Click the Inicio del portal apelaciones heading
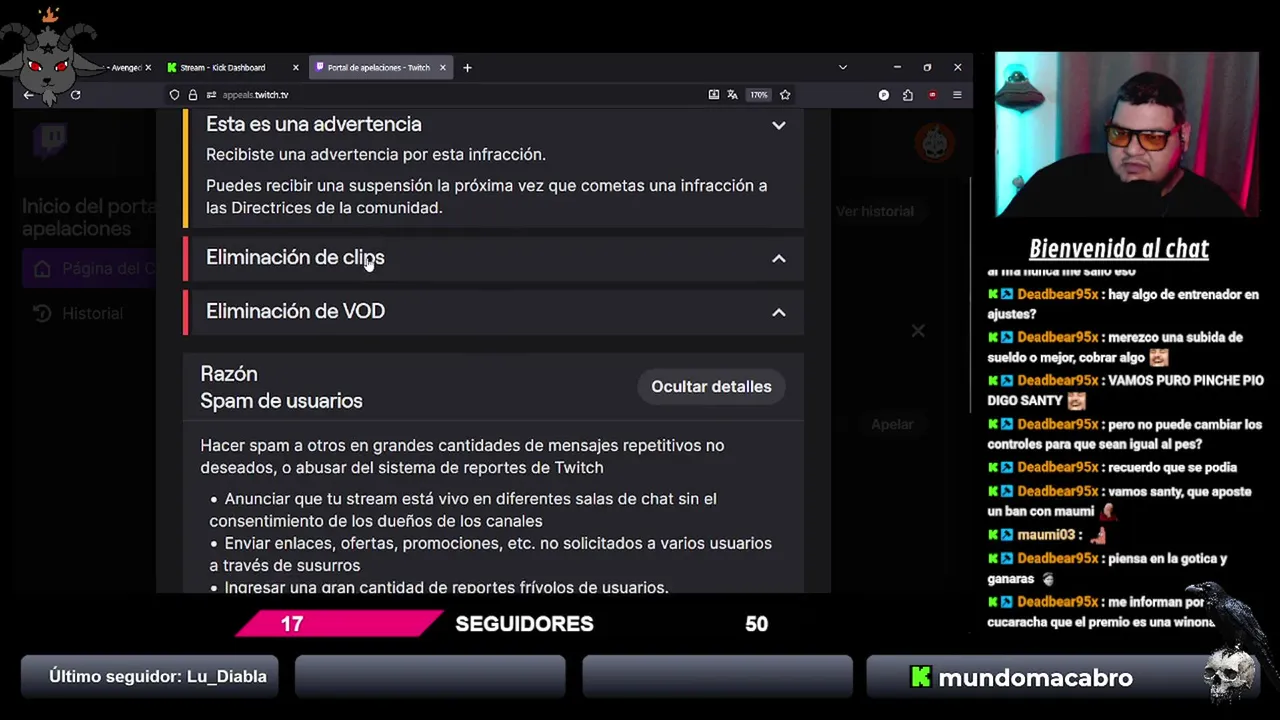Viewport: 1280px width, 720px height. point(88,217)
